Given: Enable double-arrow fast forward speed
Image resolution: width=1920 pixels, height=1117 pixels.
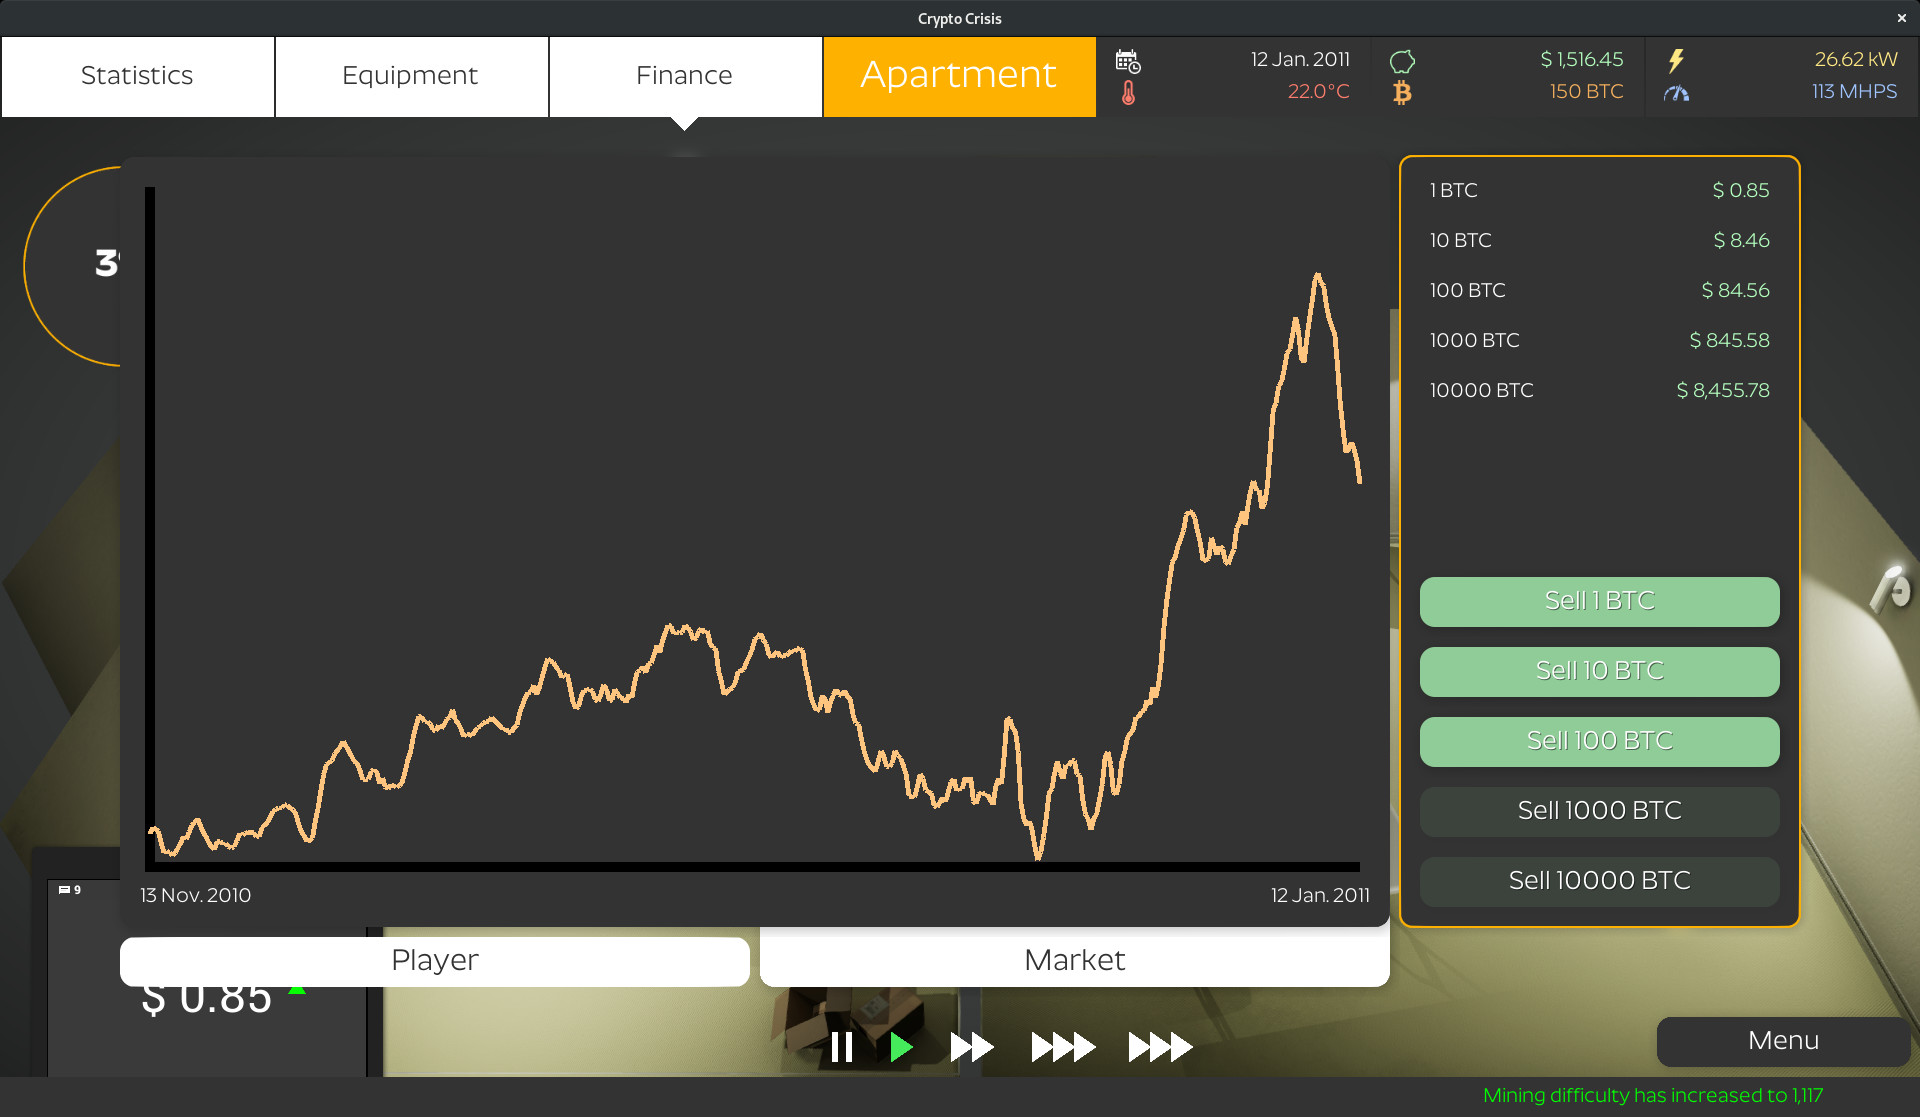Looking at the screenshot, I should click(x=970, y=1046).
